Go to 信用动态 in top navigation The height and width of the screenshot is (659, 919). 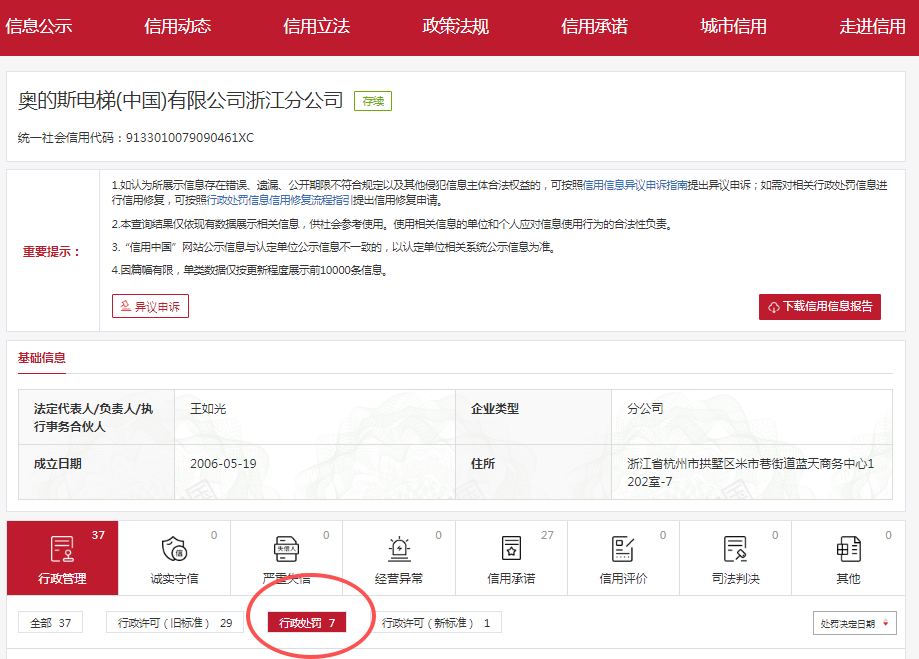[x=177, y=27]
